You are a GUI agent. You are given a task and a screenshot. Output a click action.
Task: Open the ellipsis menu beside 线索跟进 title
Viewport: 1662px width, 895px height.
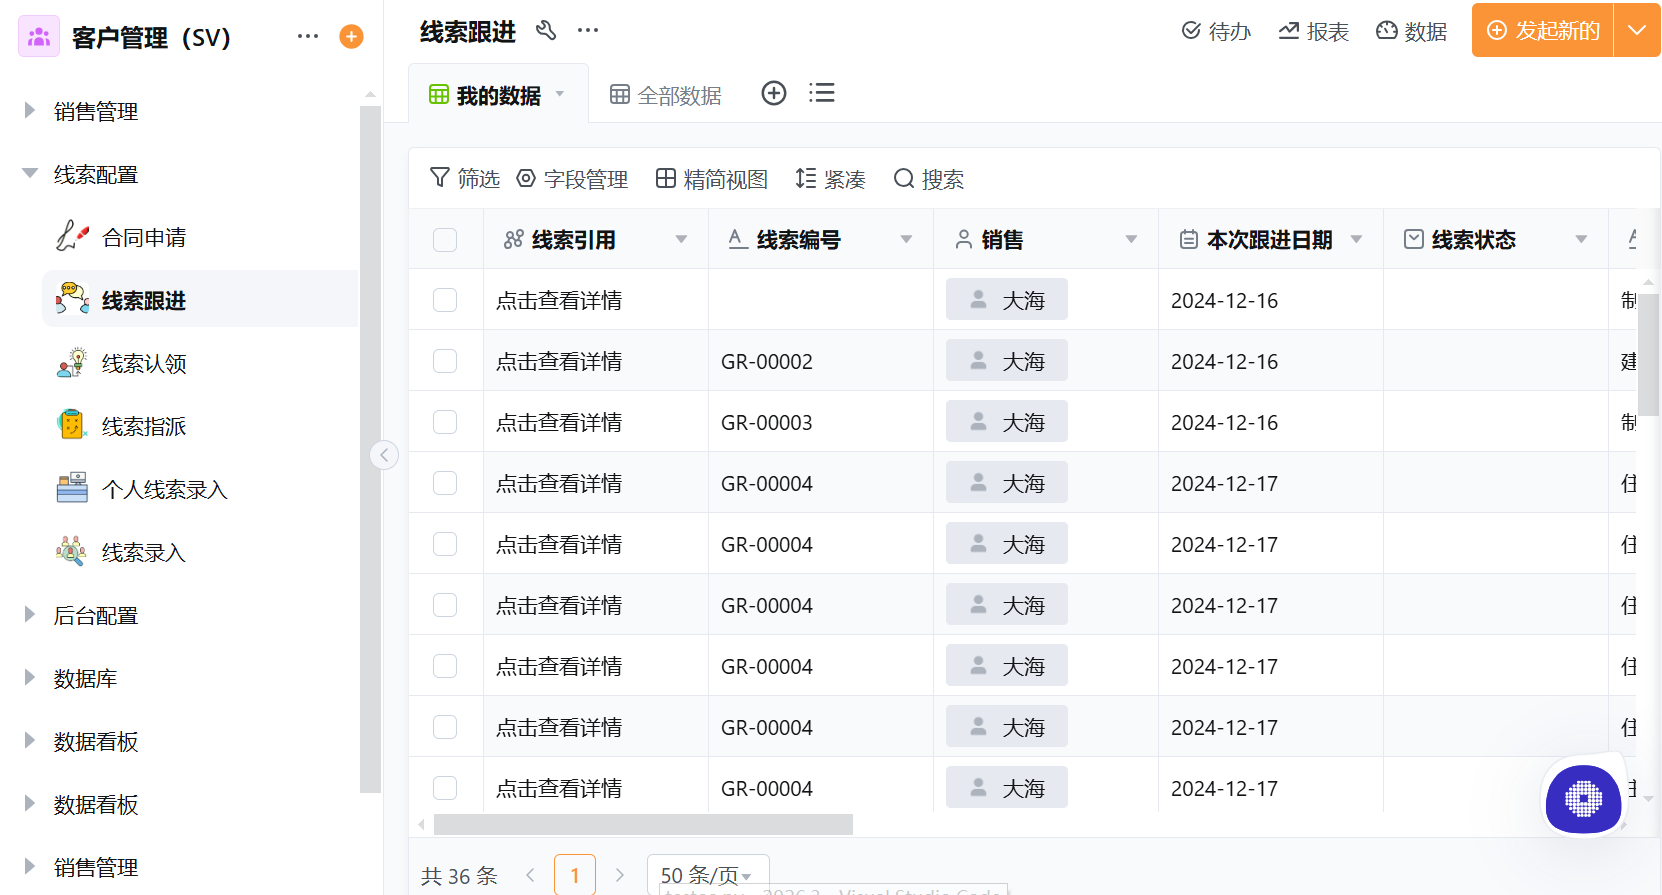588,30
